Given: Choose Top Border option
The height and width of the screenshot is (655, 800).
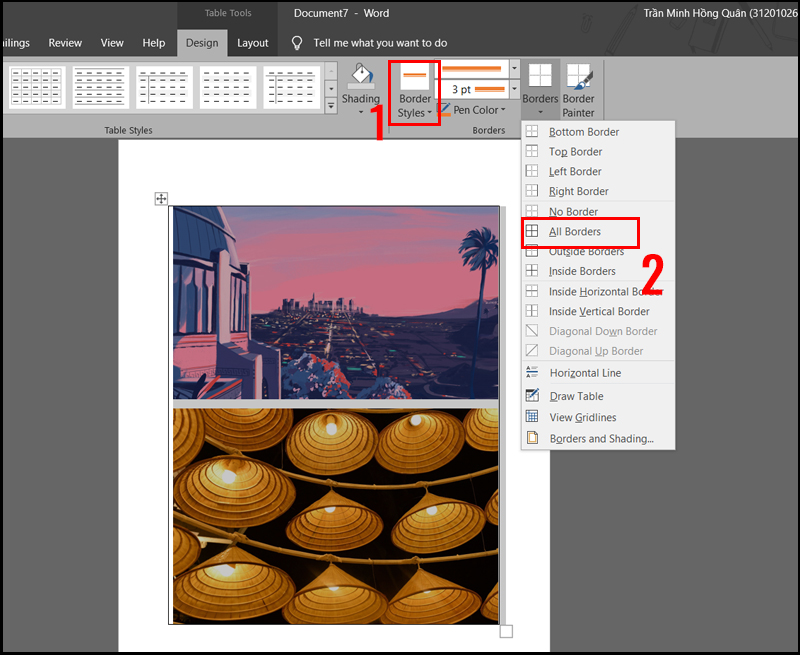Looking at the screenshot, I should (598, 152).
